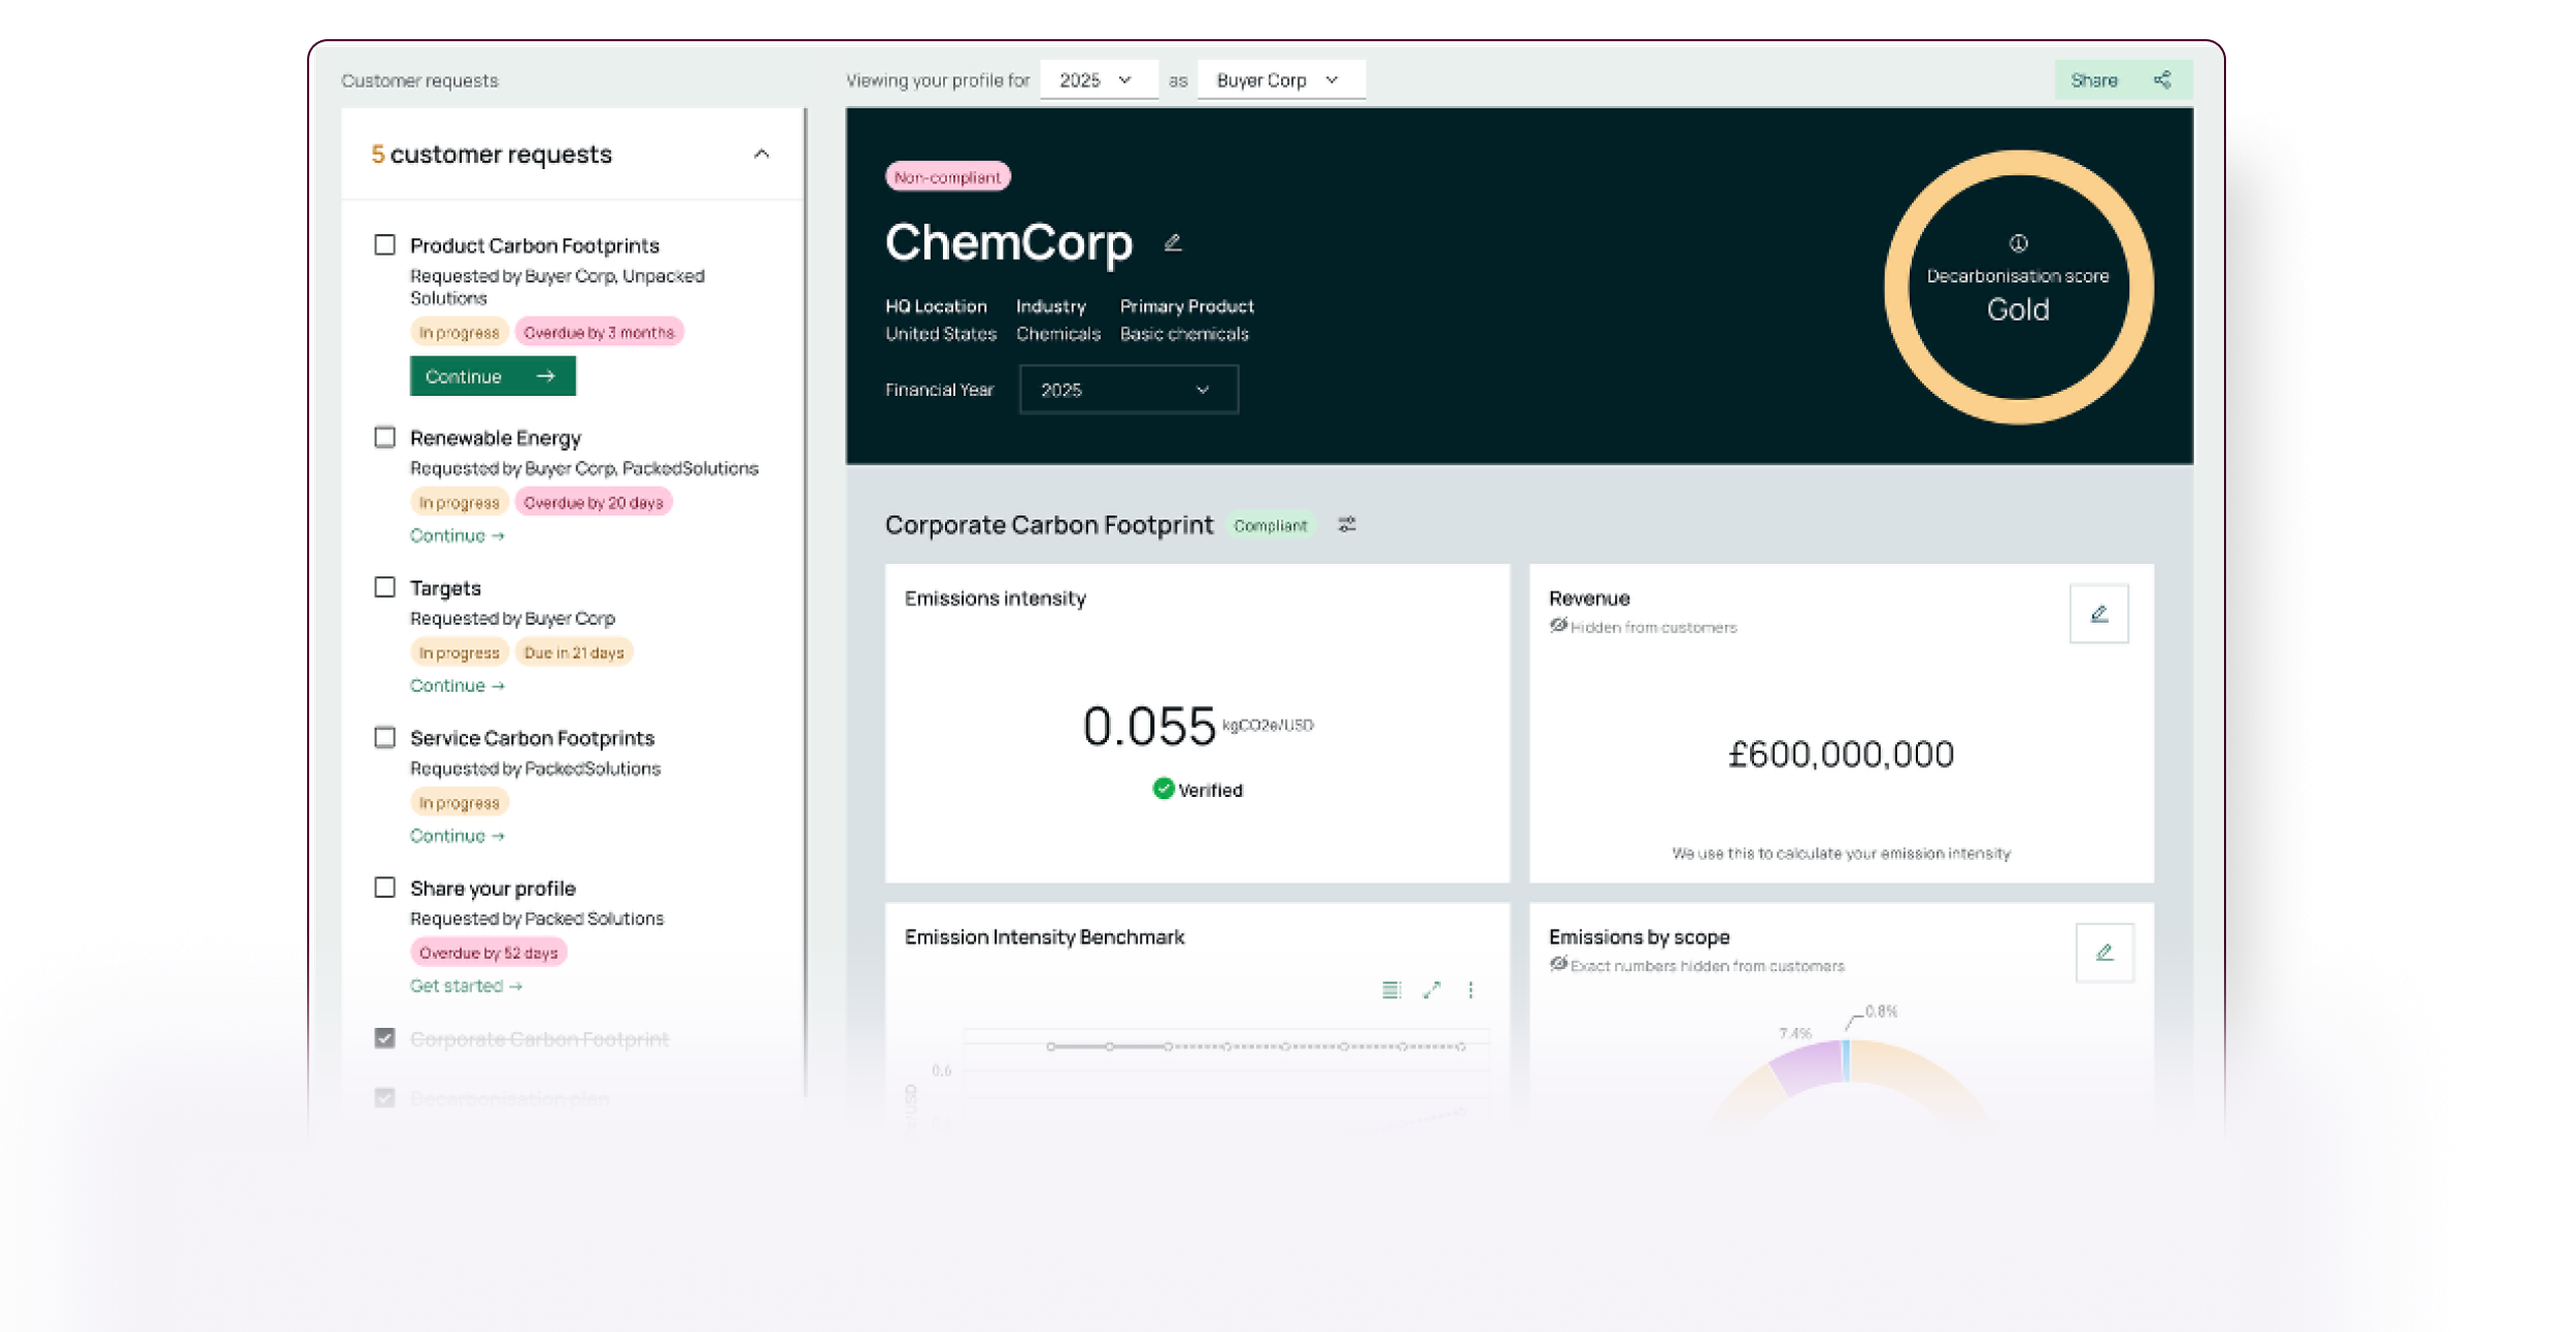Viewport: 2560px width, 1332px height.
Task: Continue the Renewable Energy request
Action: pyautogui.click(x=457, y=535)
